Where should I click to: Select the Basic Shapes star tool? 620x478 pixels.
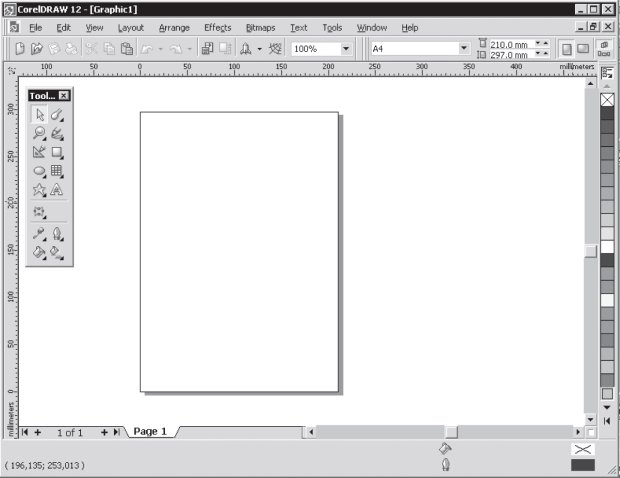click(x=39, y=190)
